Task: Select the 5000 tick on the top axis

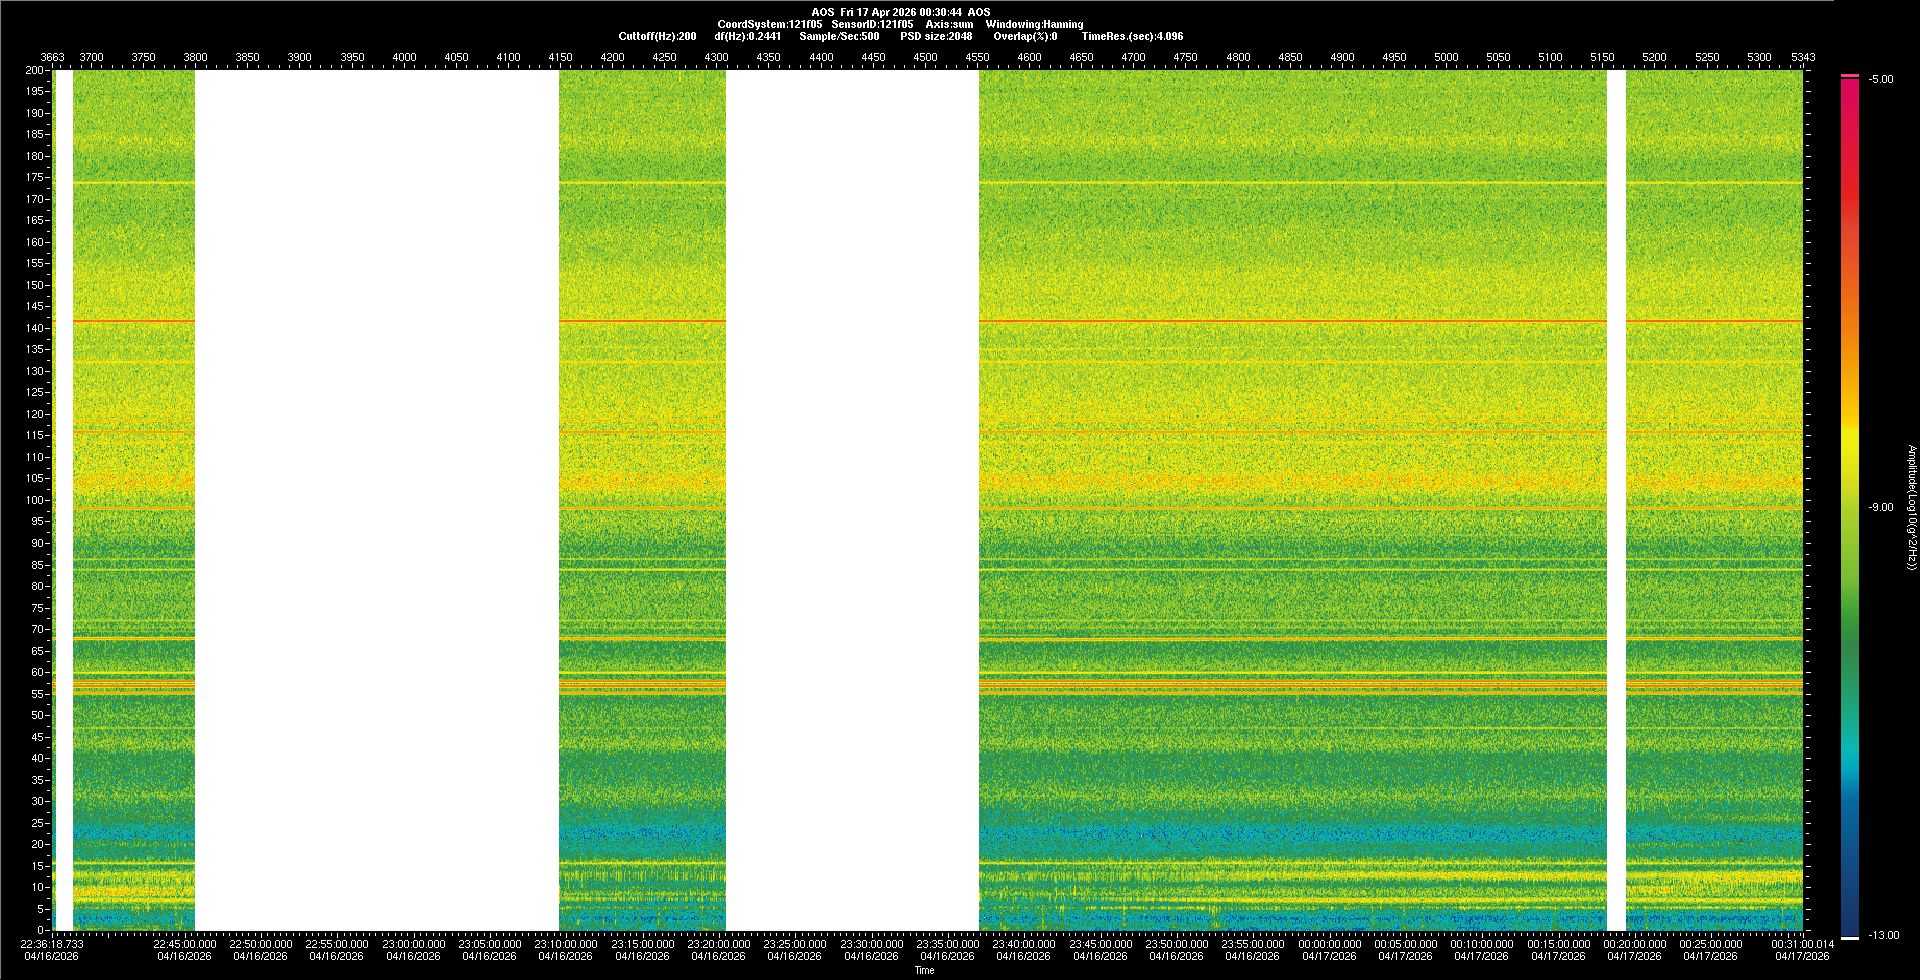Action: 1446,57
